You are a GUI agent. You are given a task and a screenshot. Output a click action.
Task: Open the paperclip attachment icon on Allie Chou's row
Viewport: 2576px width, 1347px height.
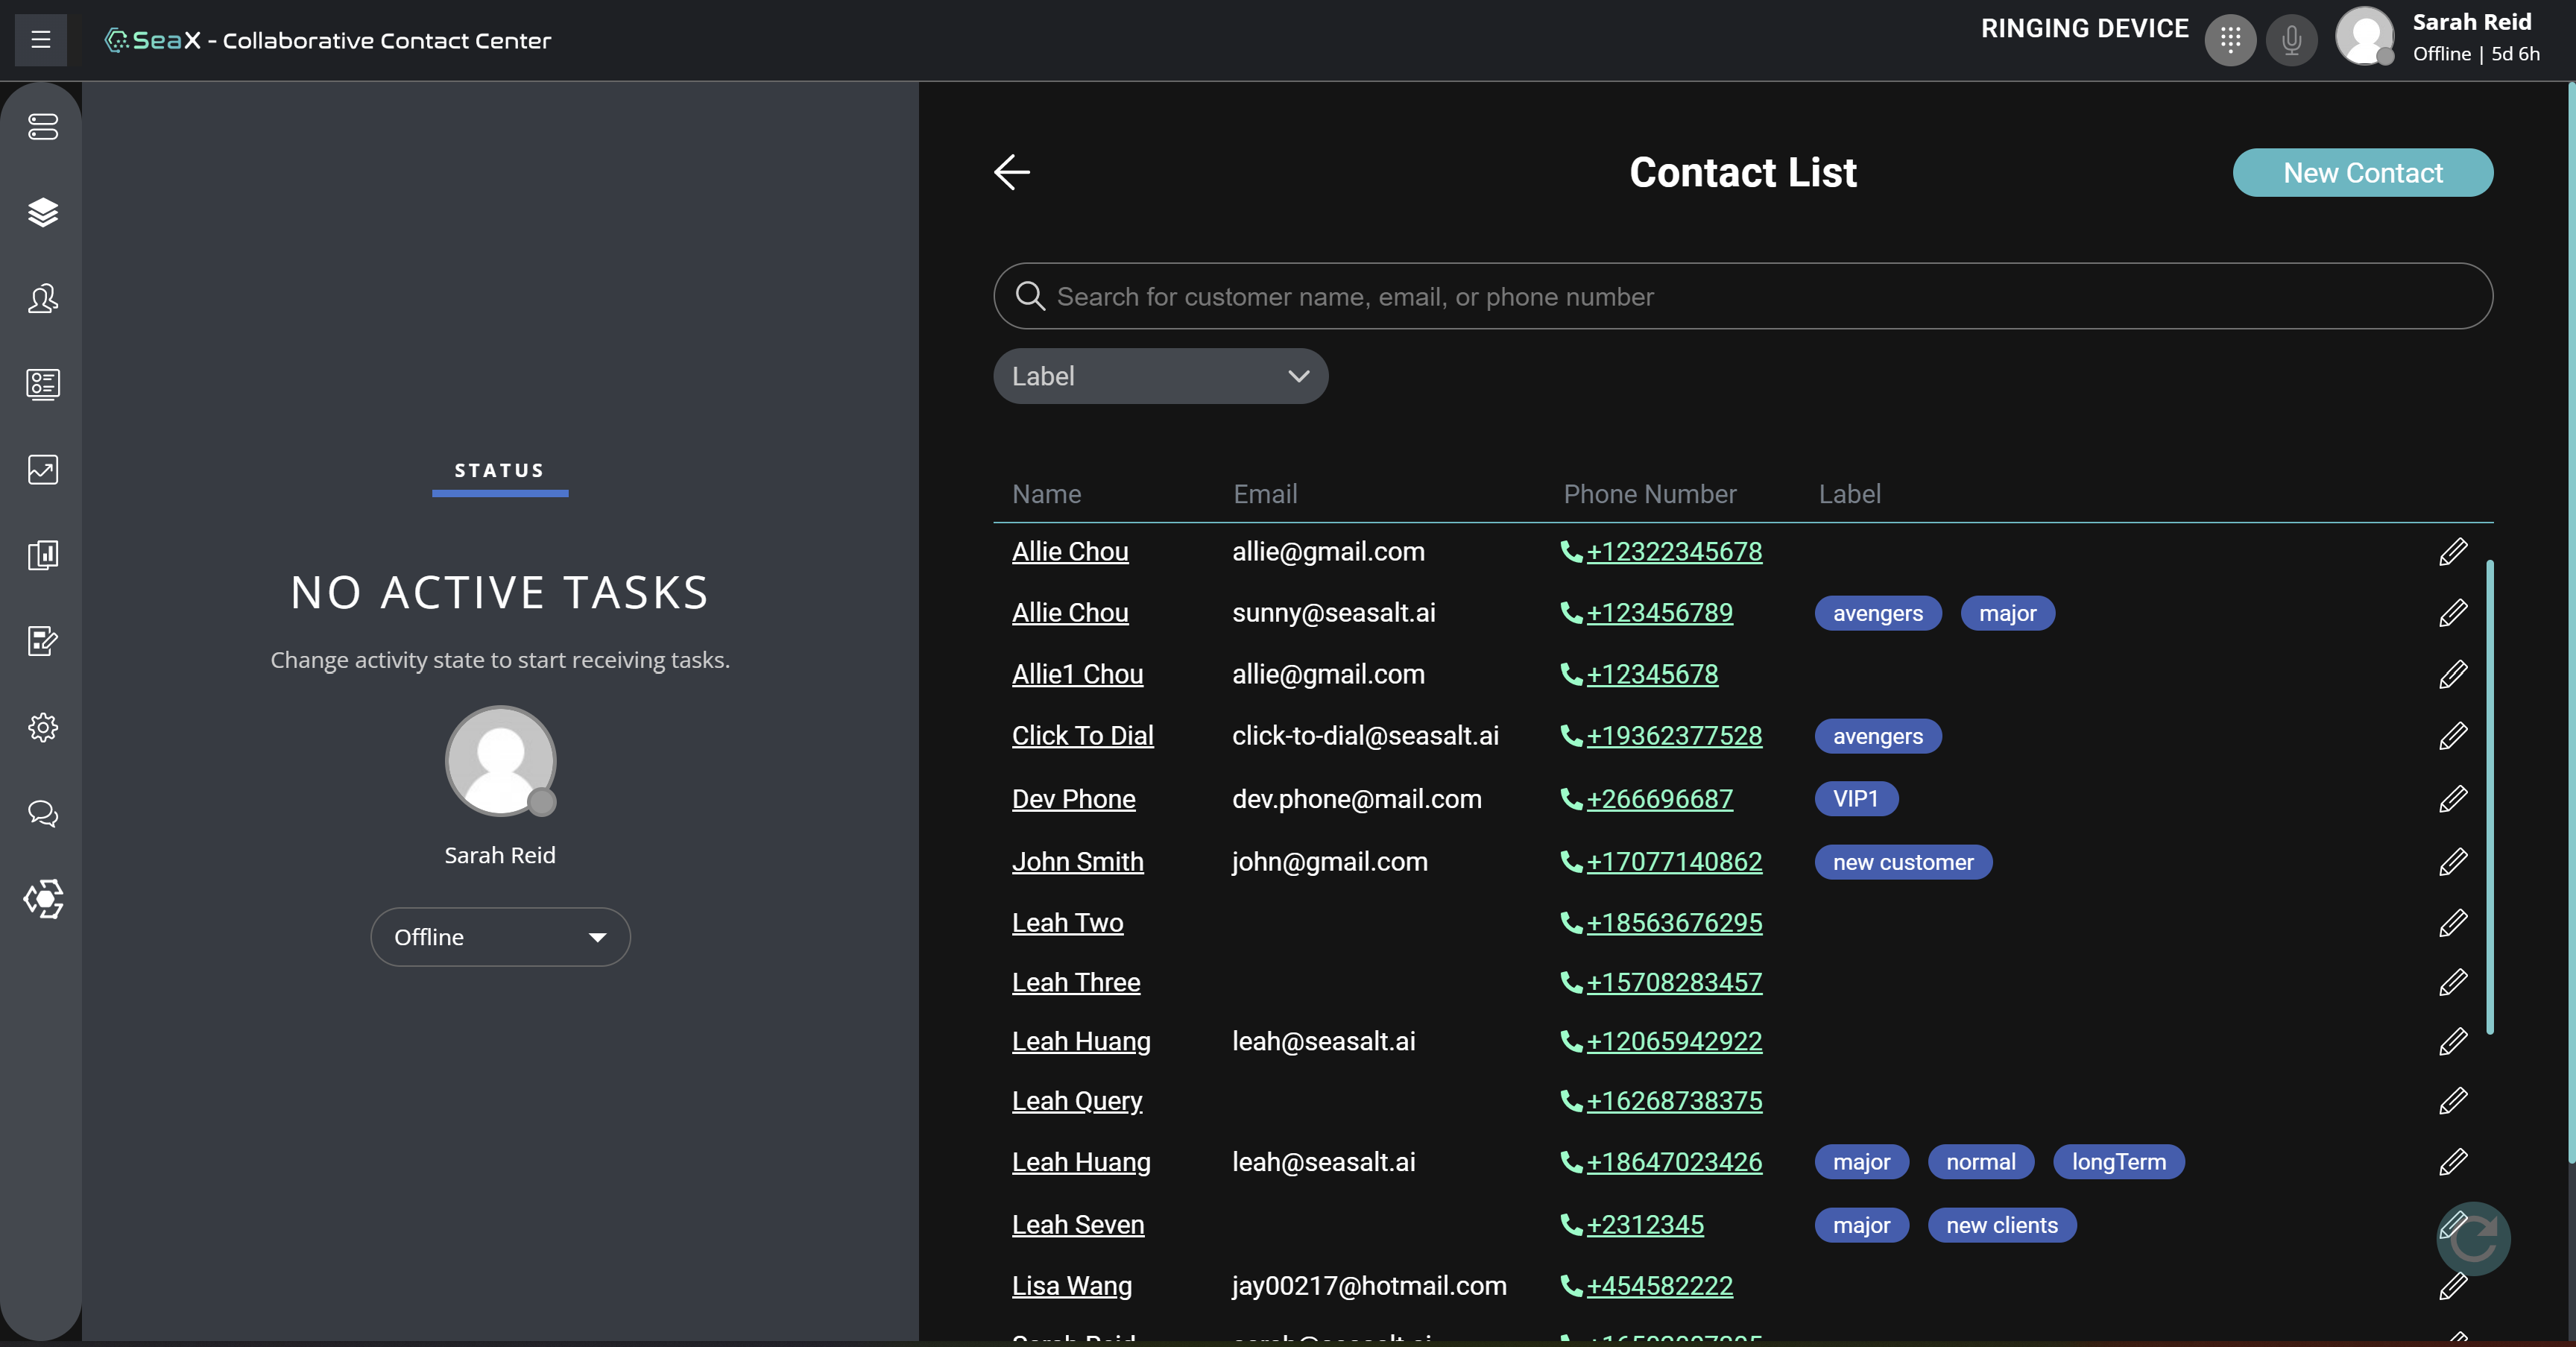click(x=2453, y=551)
